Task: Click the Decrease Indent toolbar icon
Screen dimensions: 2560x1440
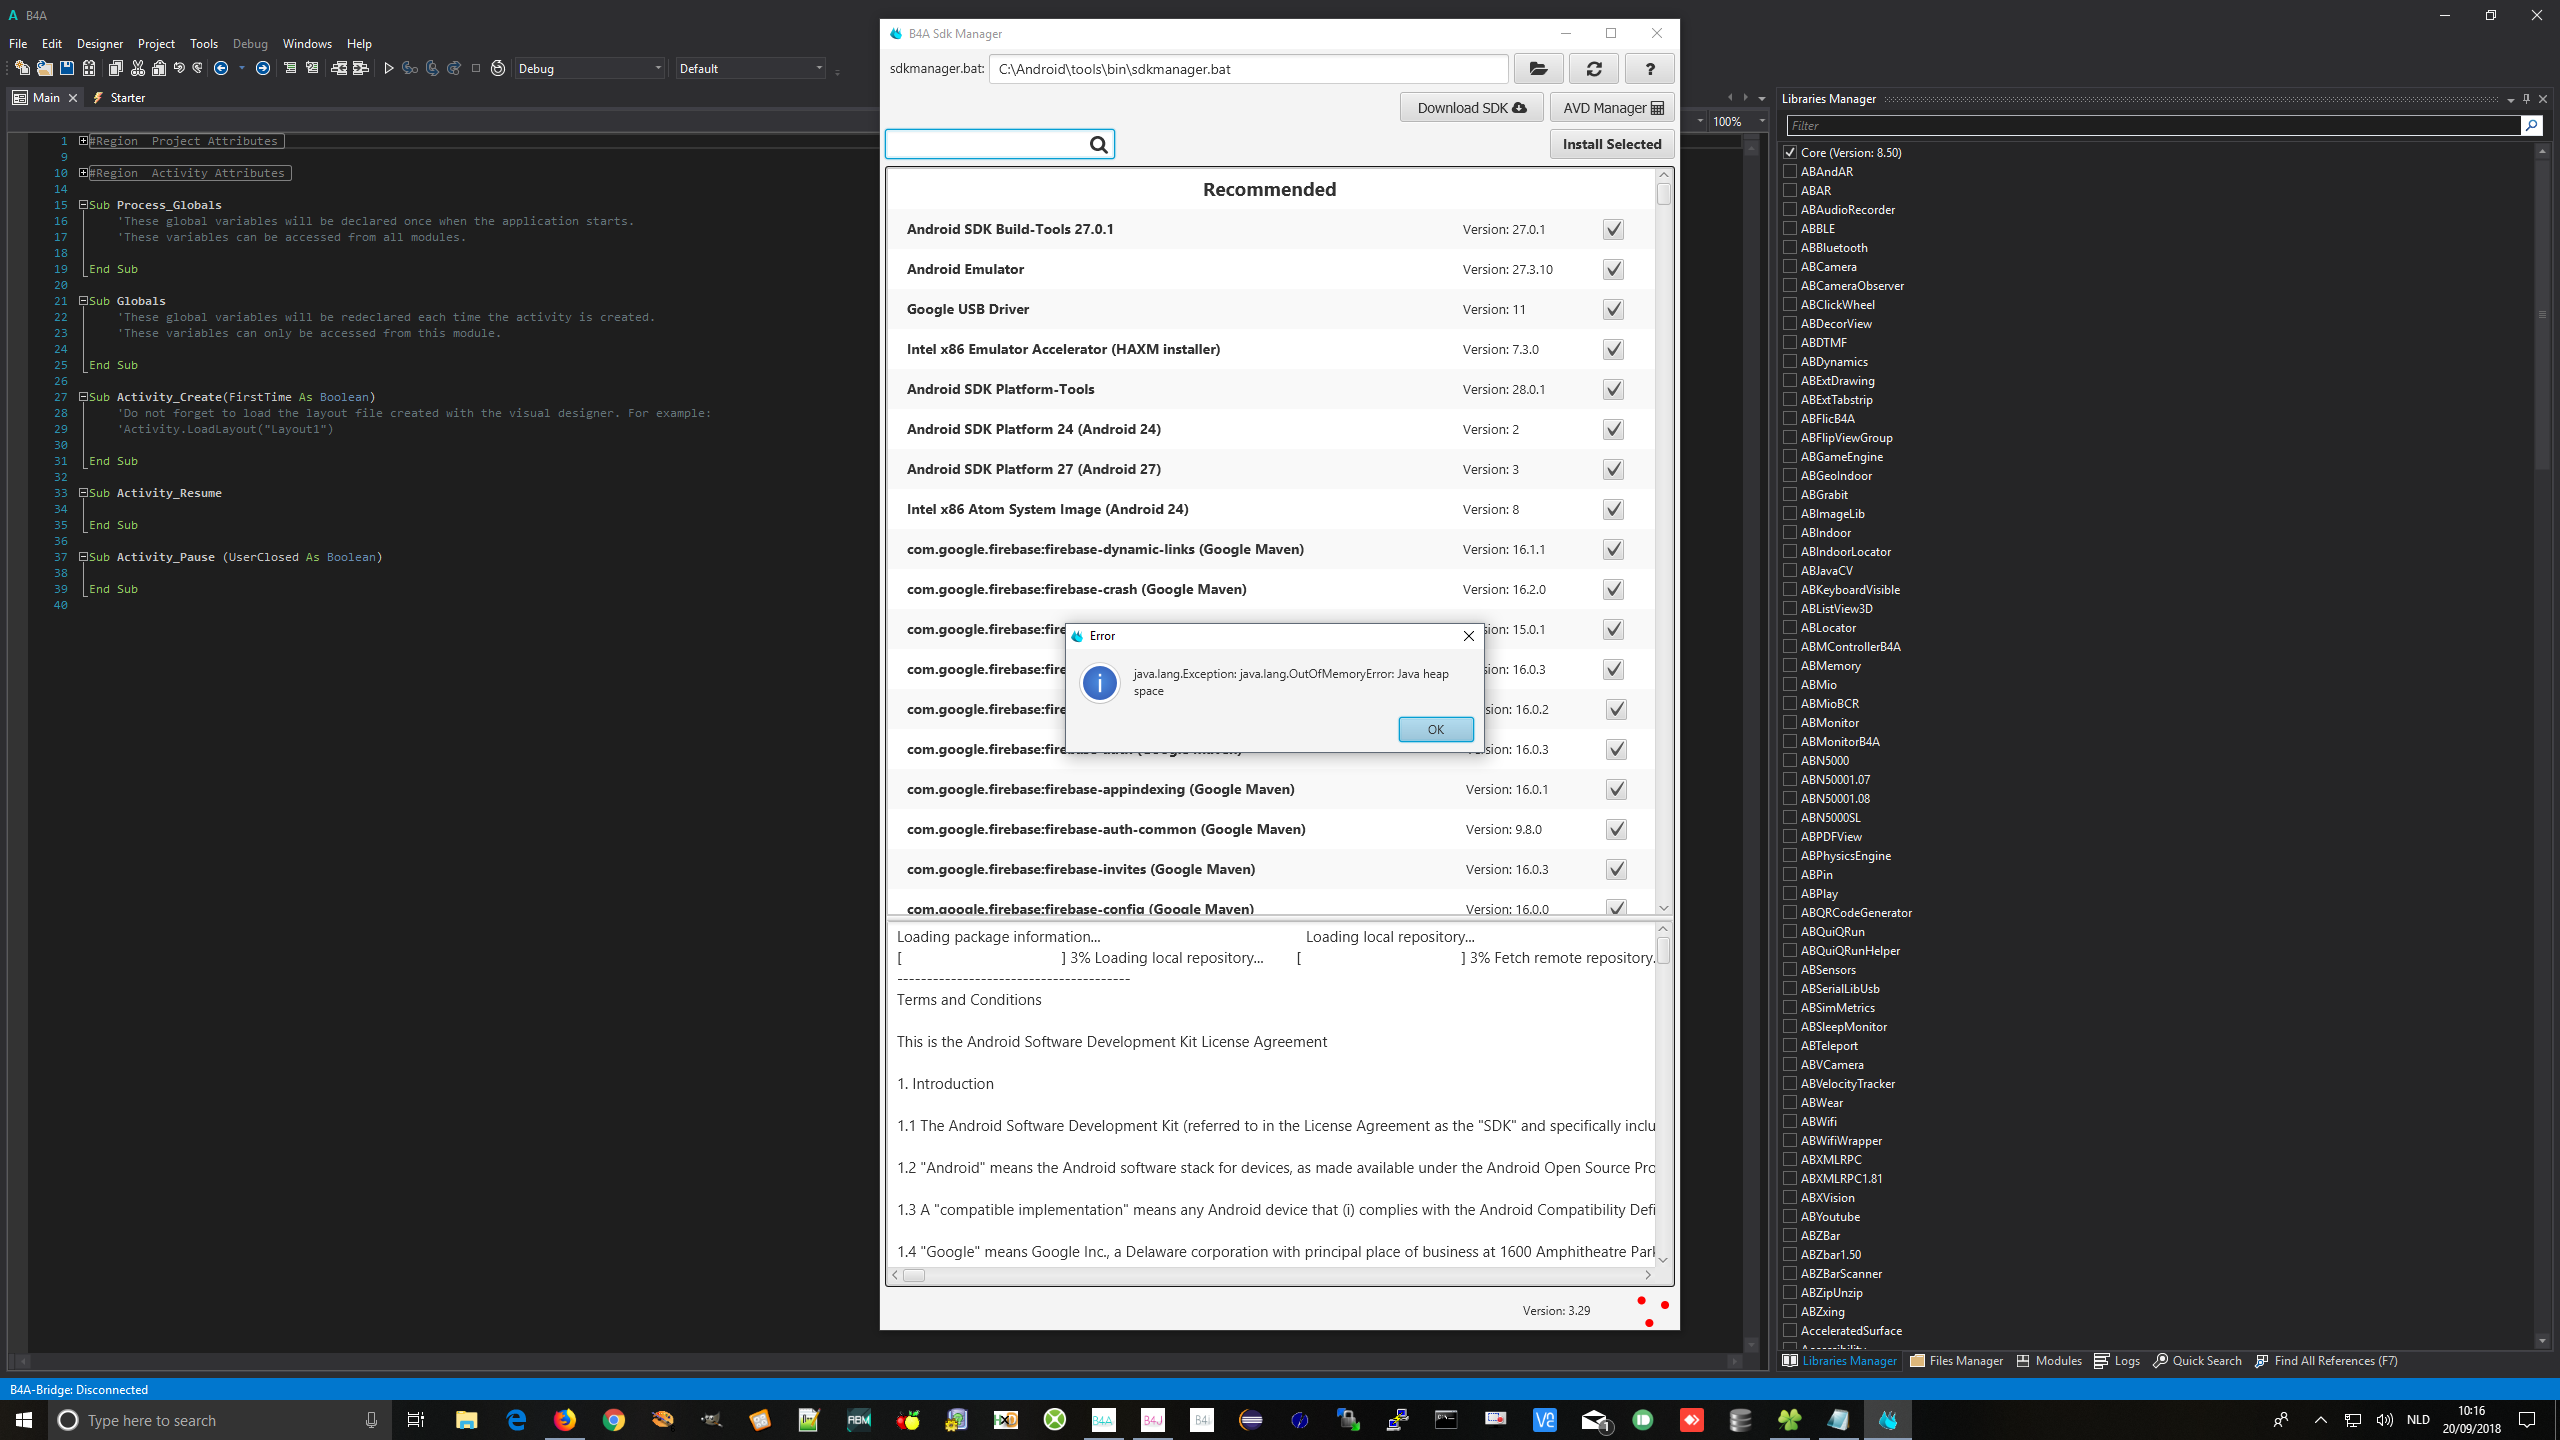Action: point(339,68)
